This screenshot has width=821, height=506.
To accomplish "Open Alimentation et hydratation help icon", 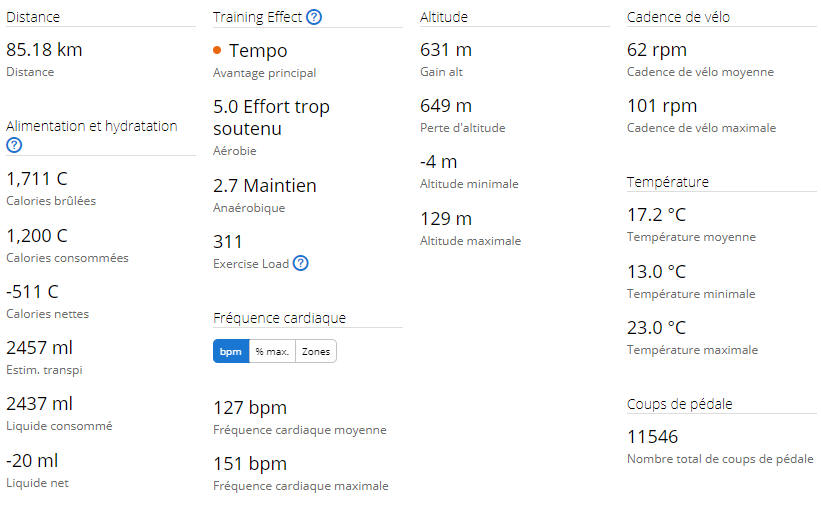I will 14,145.
